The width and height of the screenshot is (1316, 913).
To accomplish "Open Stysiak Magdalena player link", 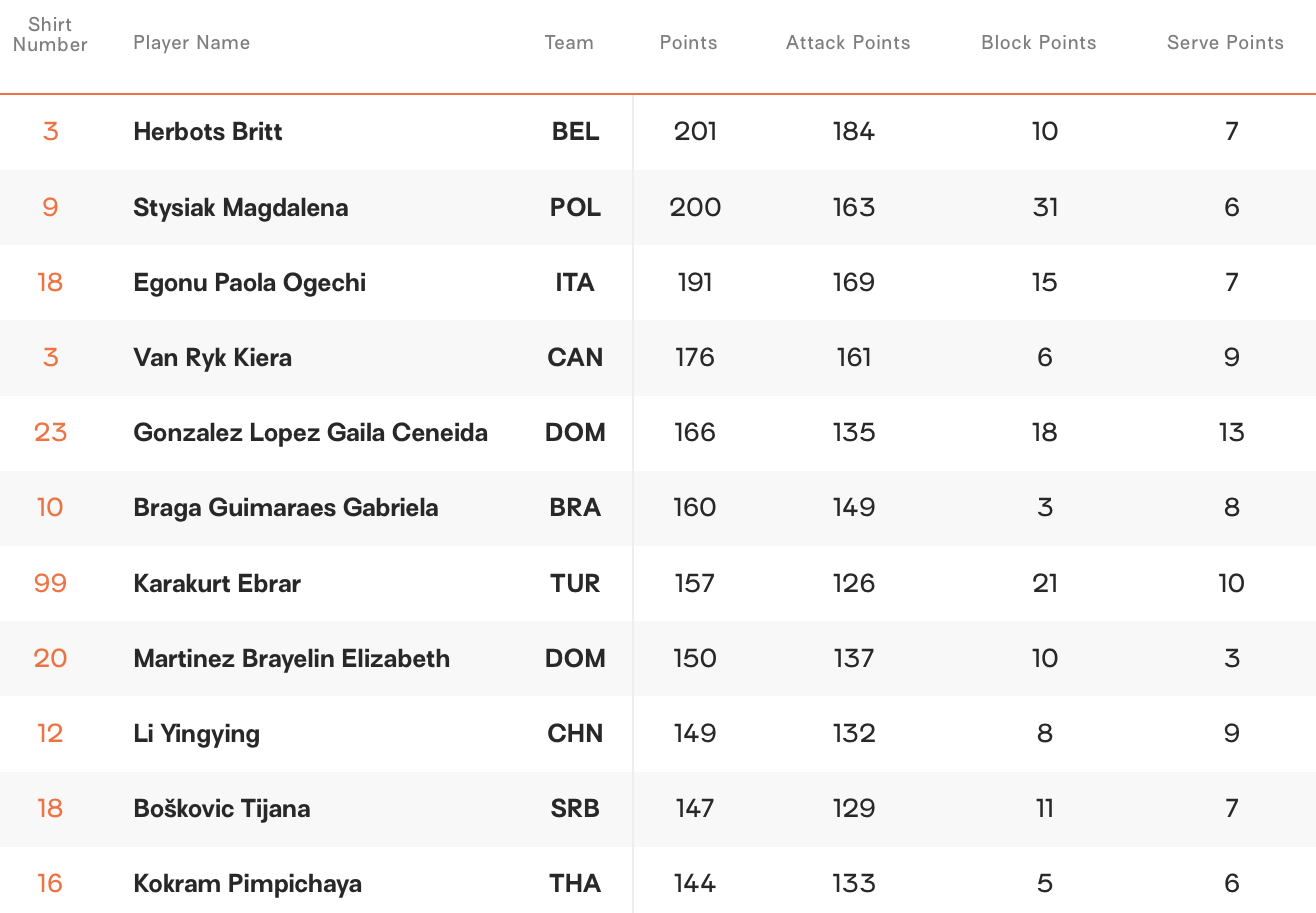I will (241, 207).
